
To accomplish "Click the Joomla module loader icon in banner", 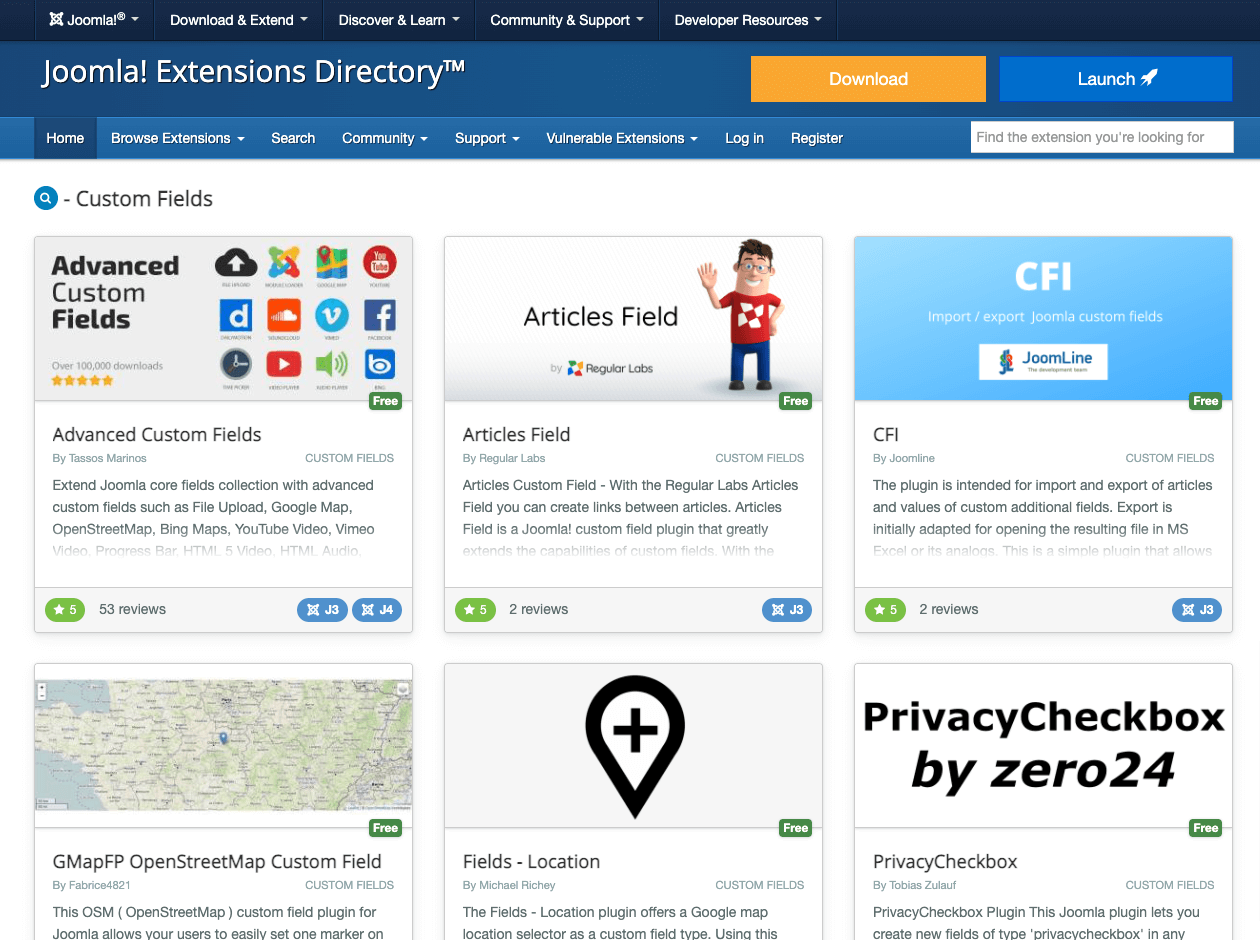I will click(284, 263).
